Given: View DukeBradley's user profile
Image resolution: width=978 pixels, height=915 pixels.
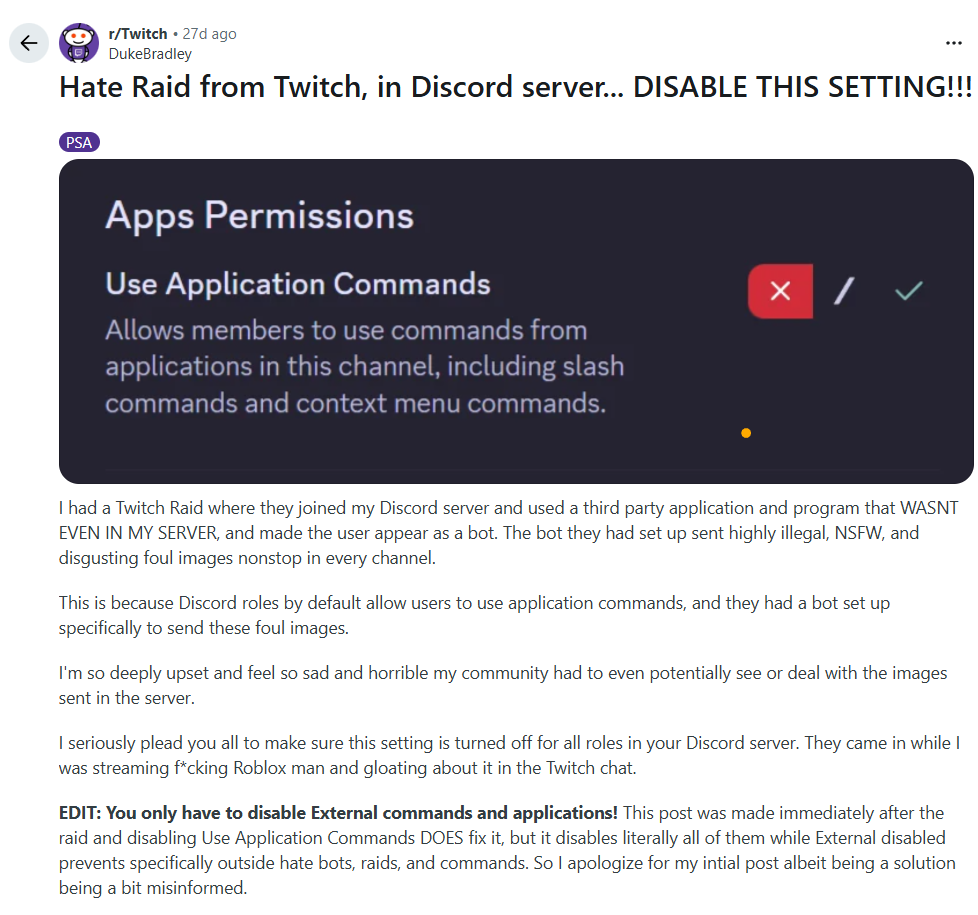Looking at the screenshot, I should (x=150, y=54).
